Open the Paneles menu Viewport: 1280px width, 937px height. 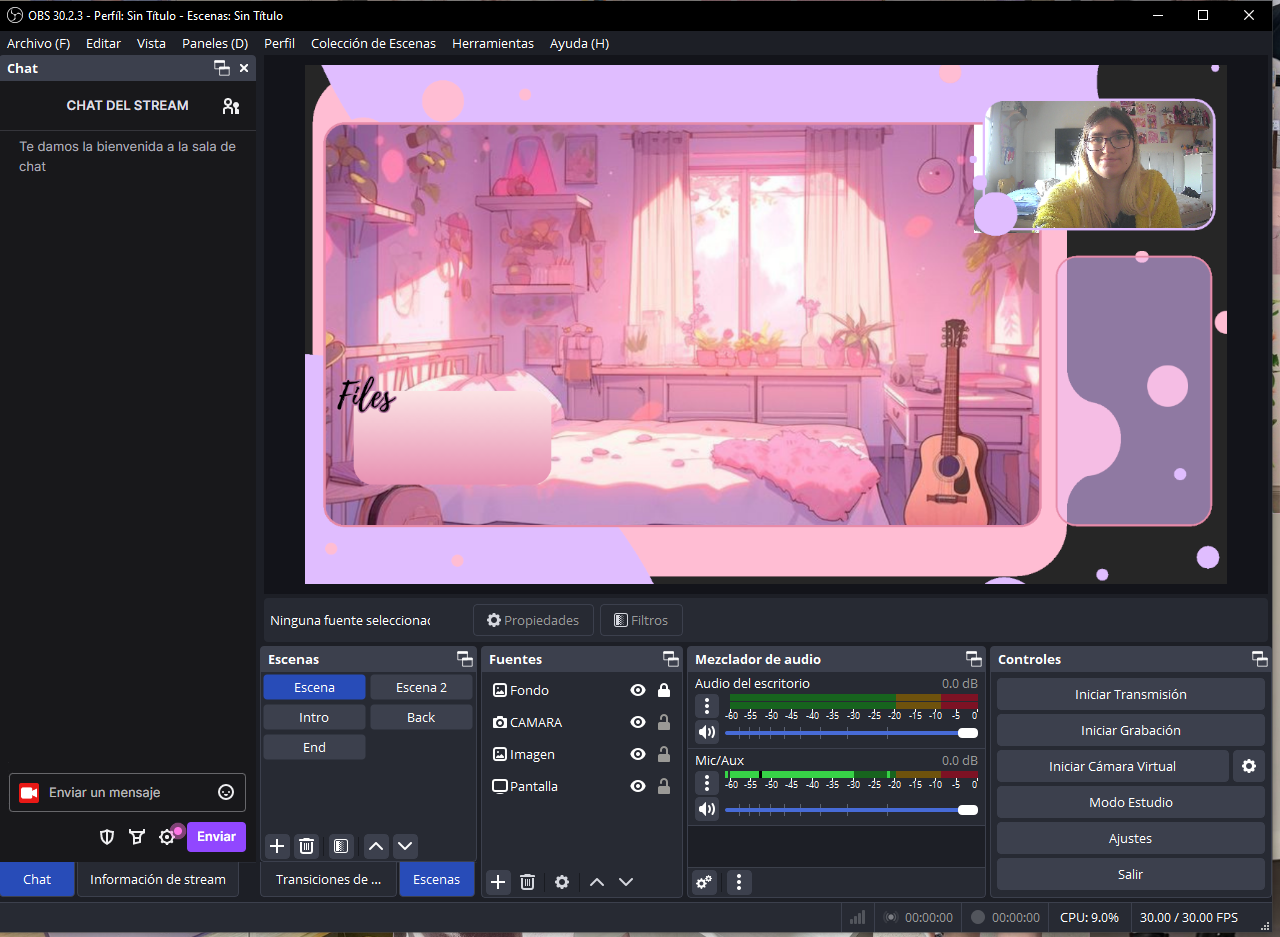coord(215,43)
